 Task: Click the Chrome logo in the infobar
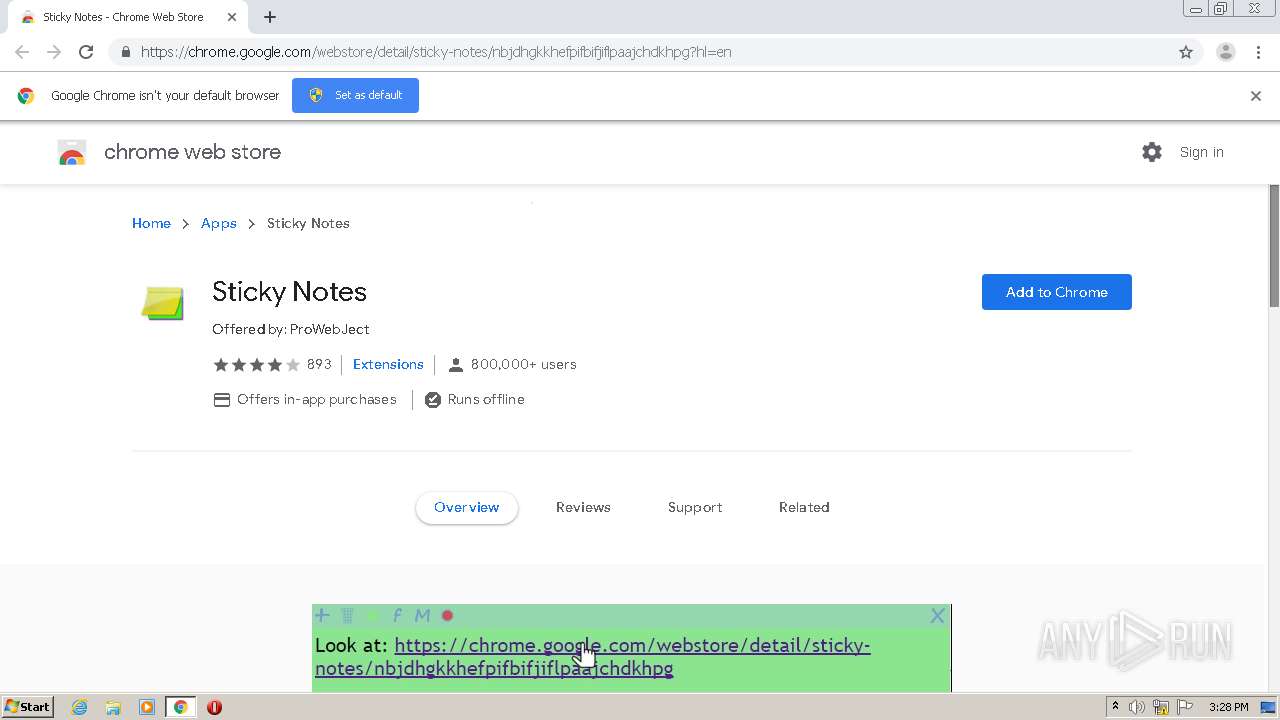[26, 96]
